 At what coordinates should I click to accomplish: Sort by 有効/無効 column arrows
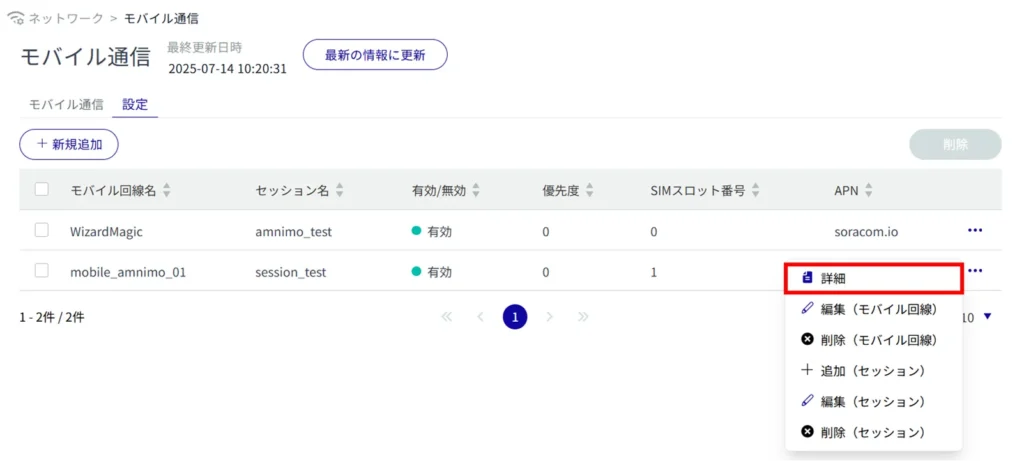coord(476,190)
